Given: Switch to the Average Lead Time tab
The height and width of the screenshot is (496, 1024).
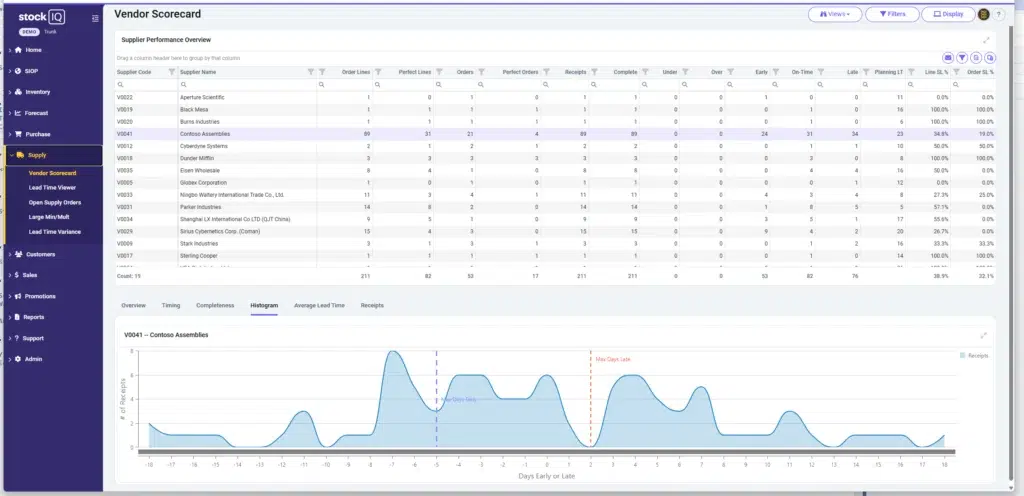Looking at the screenshot, I should (x=319, y=305).
